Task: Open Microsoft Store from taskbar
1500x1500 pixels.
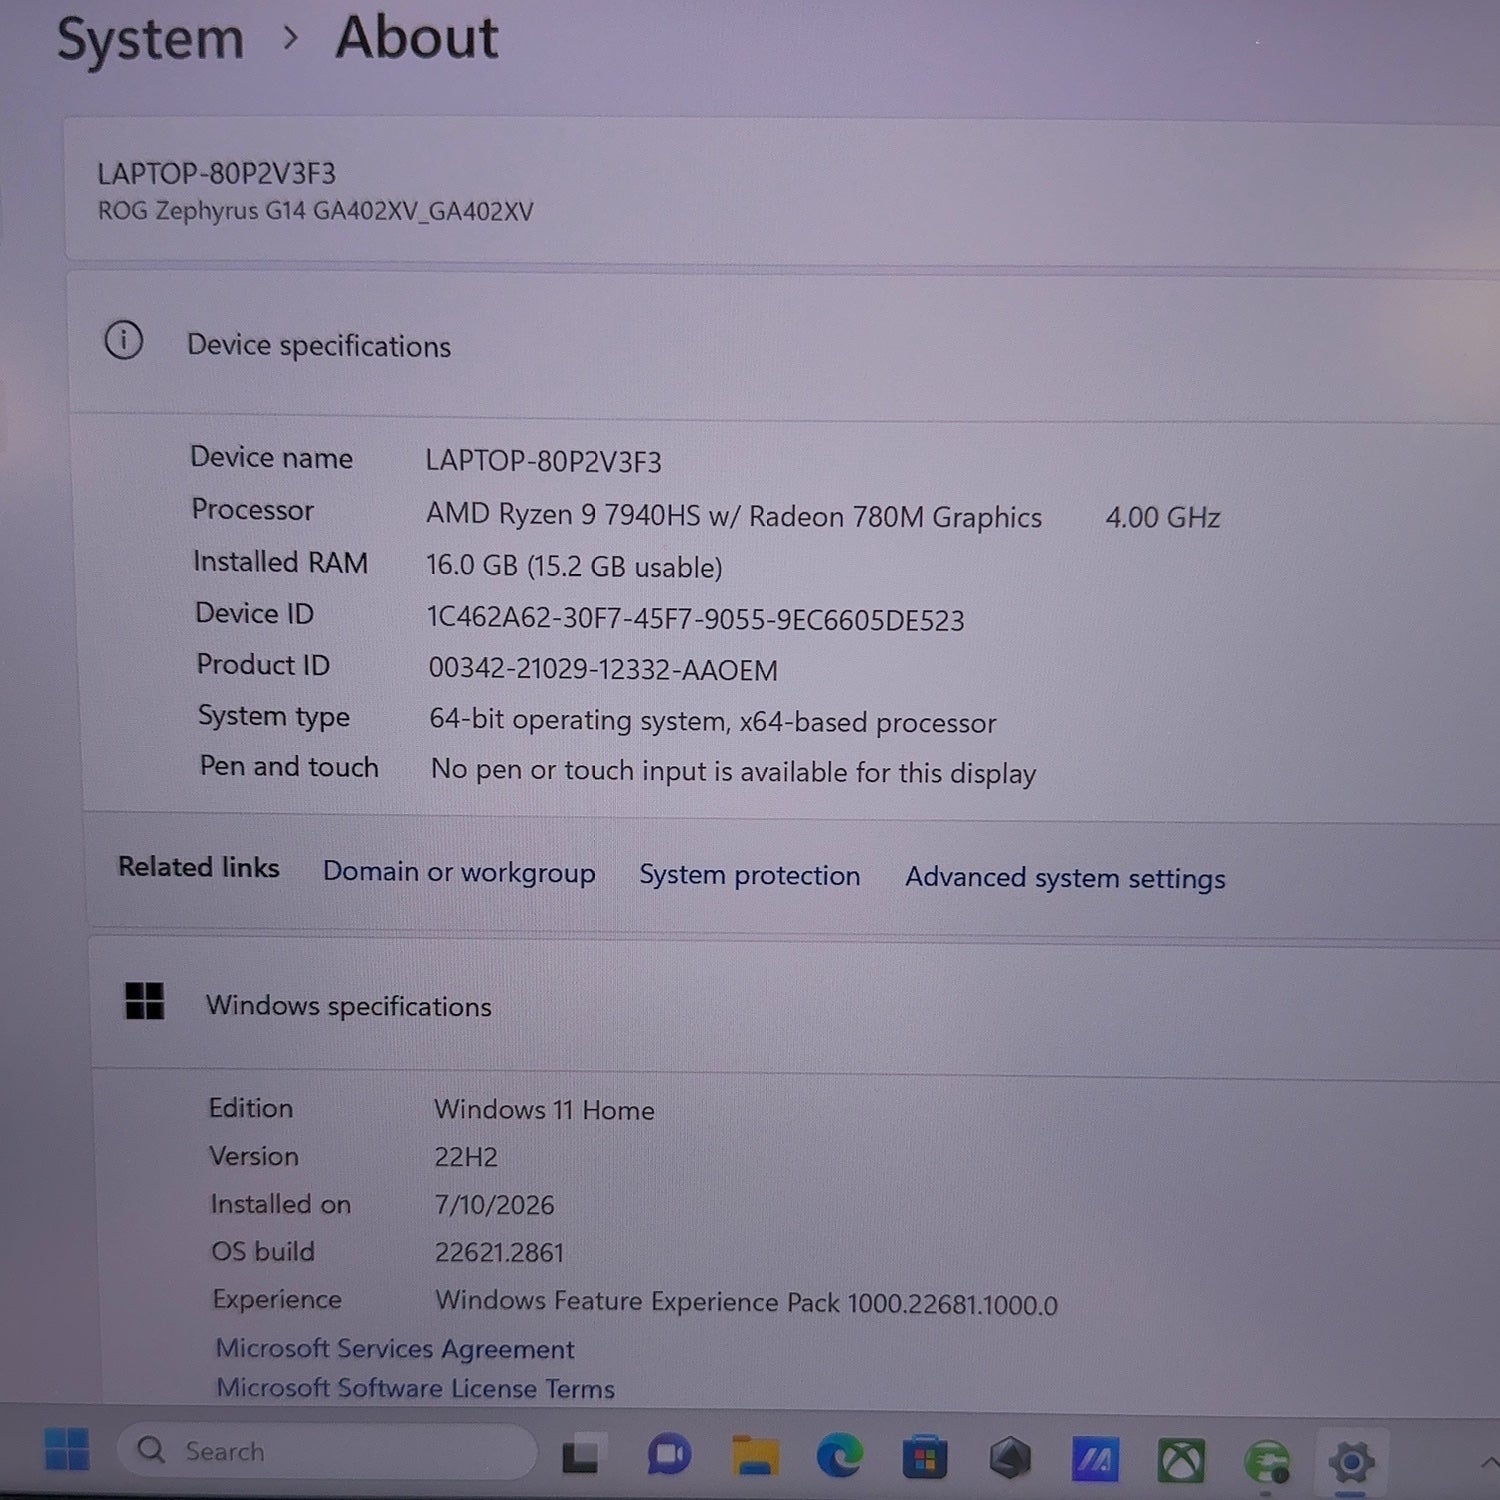Action: click(925, 1459)
